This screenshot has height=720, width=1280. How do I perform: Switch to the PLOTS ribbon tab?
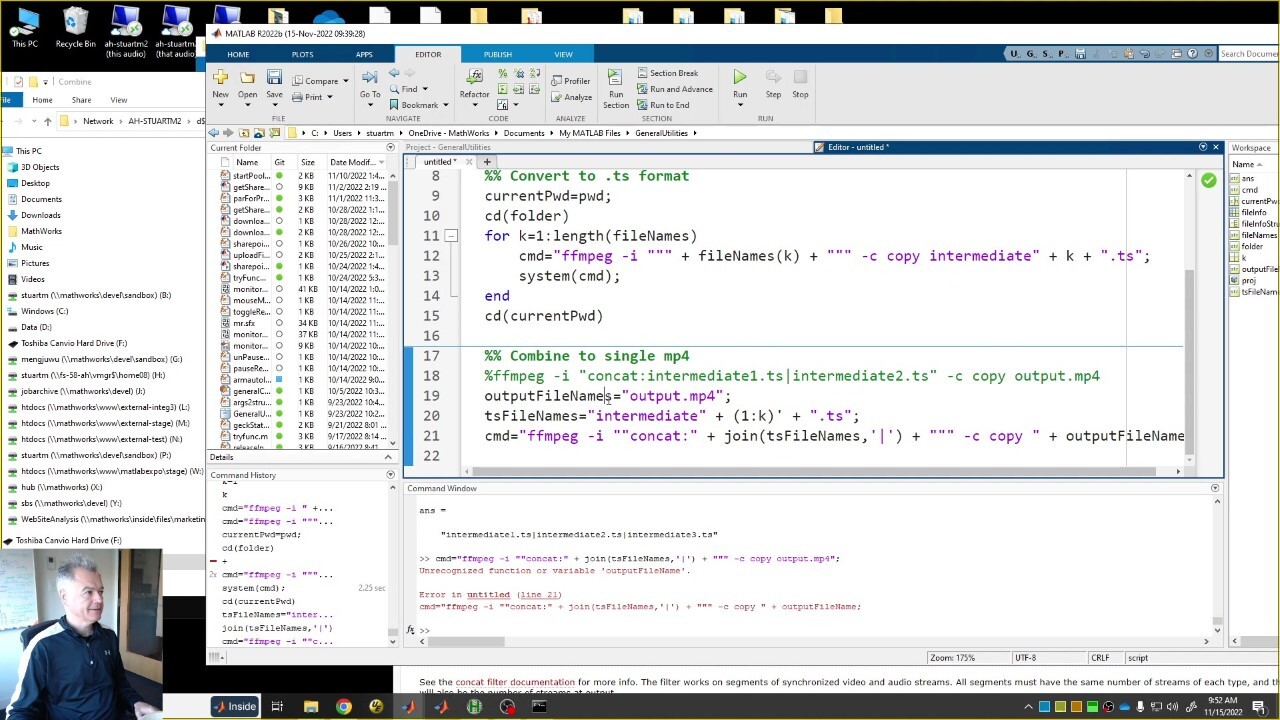coord(302,54)
